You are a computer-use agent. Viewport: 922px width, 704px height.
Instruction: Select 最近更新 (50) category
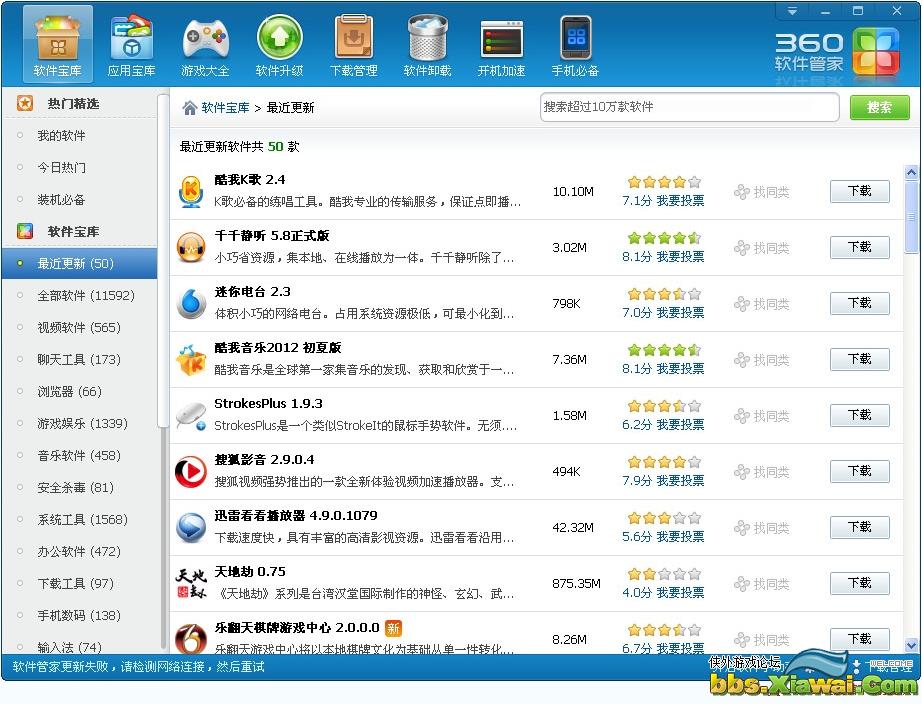click(79, 263)
